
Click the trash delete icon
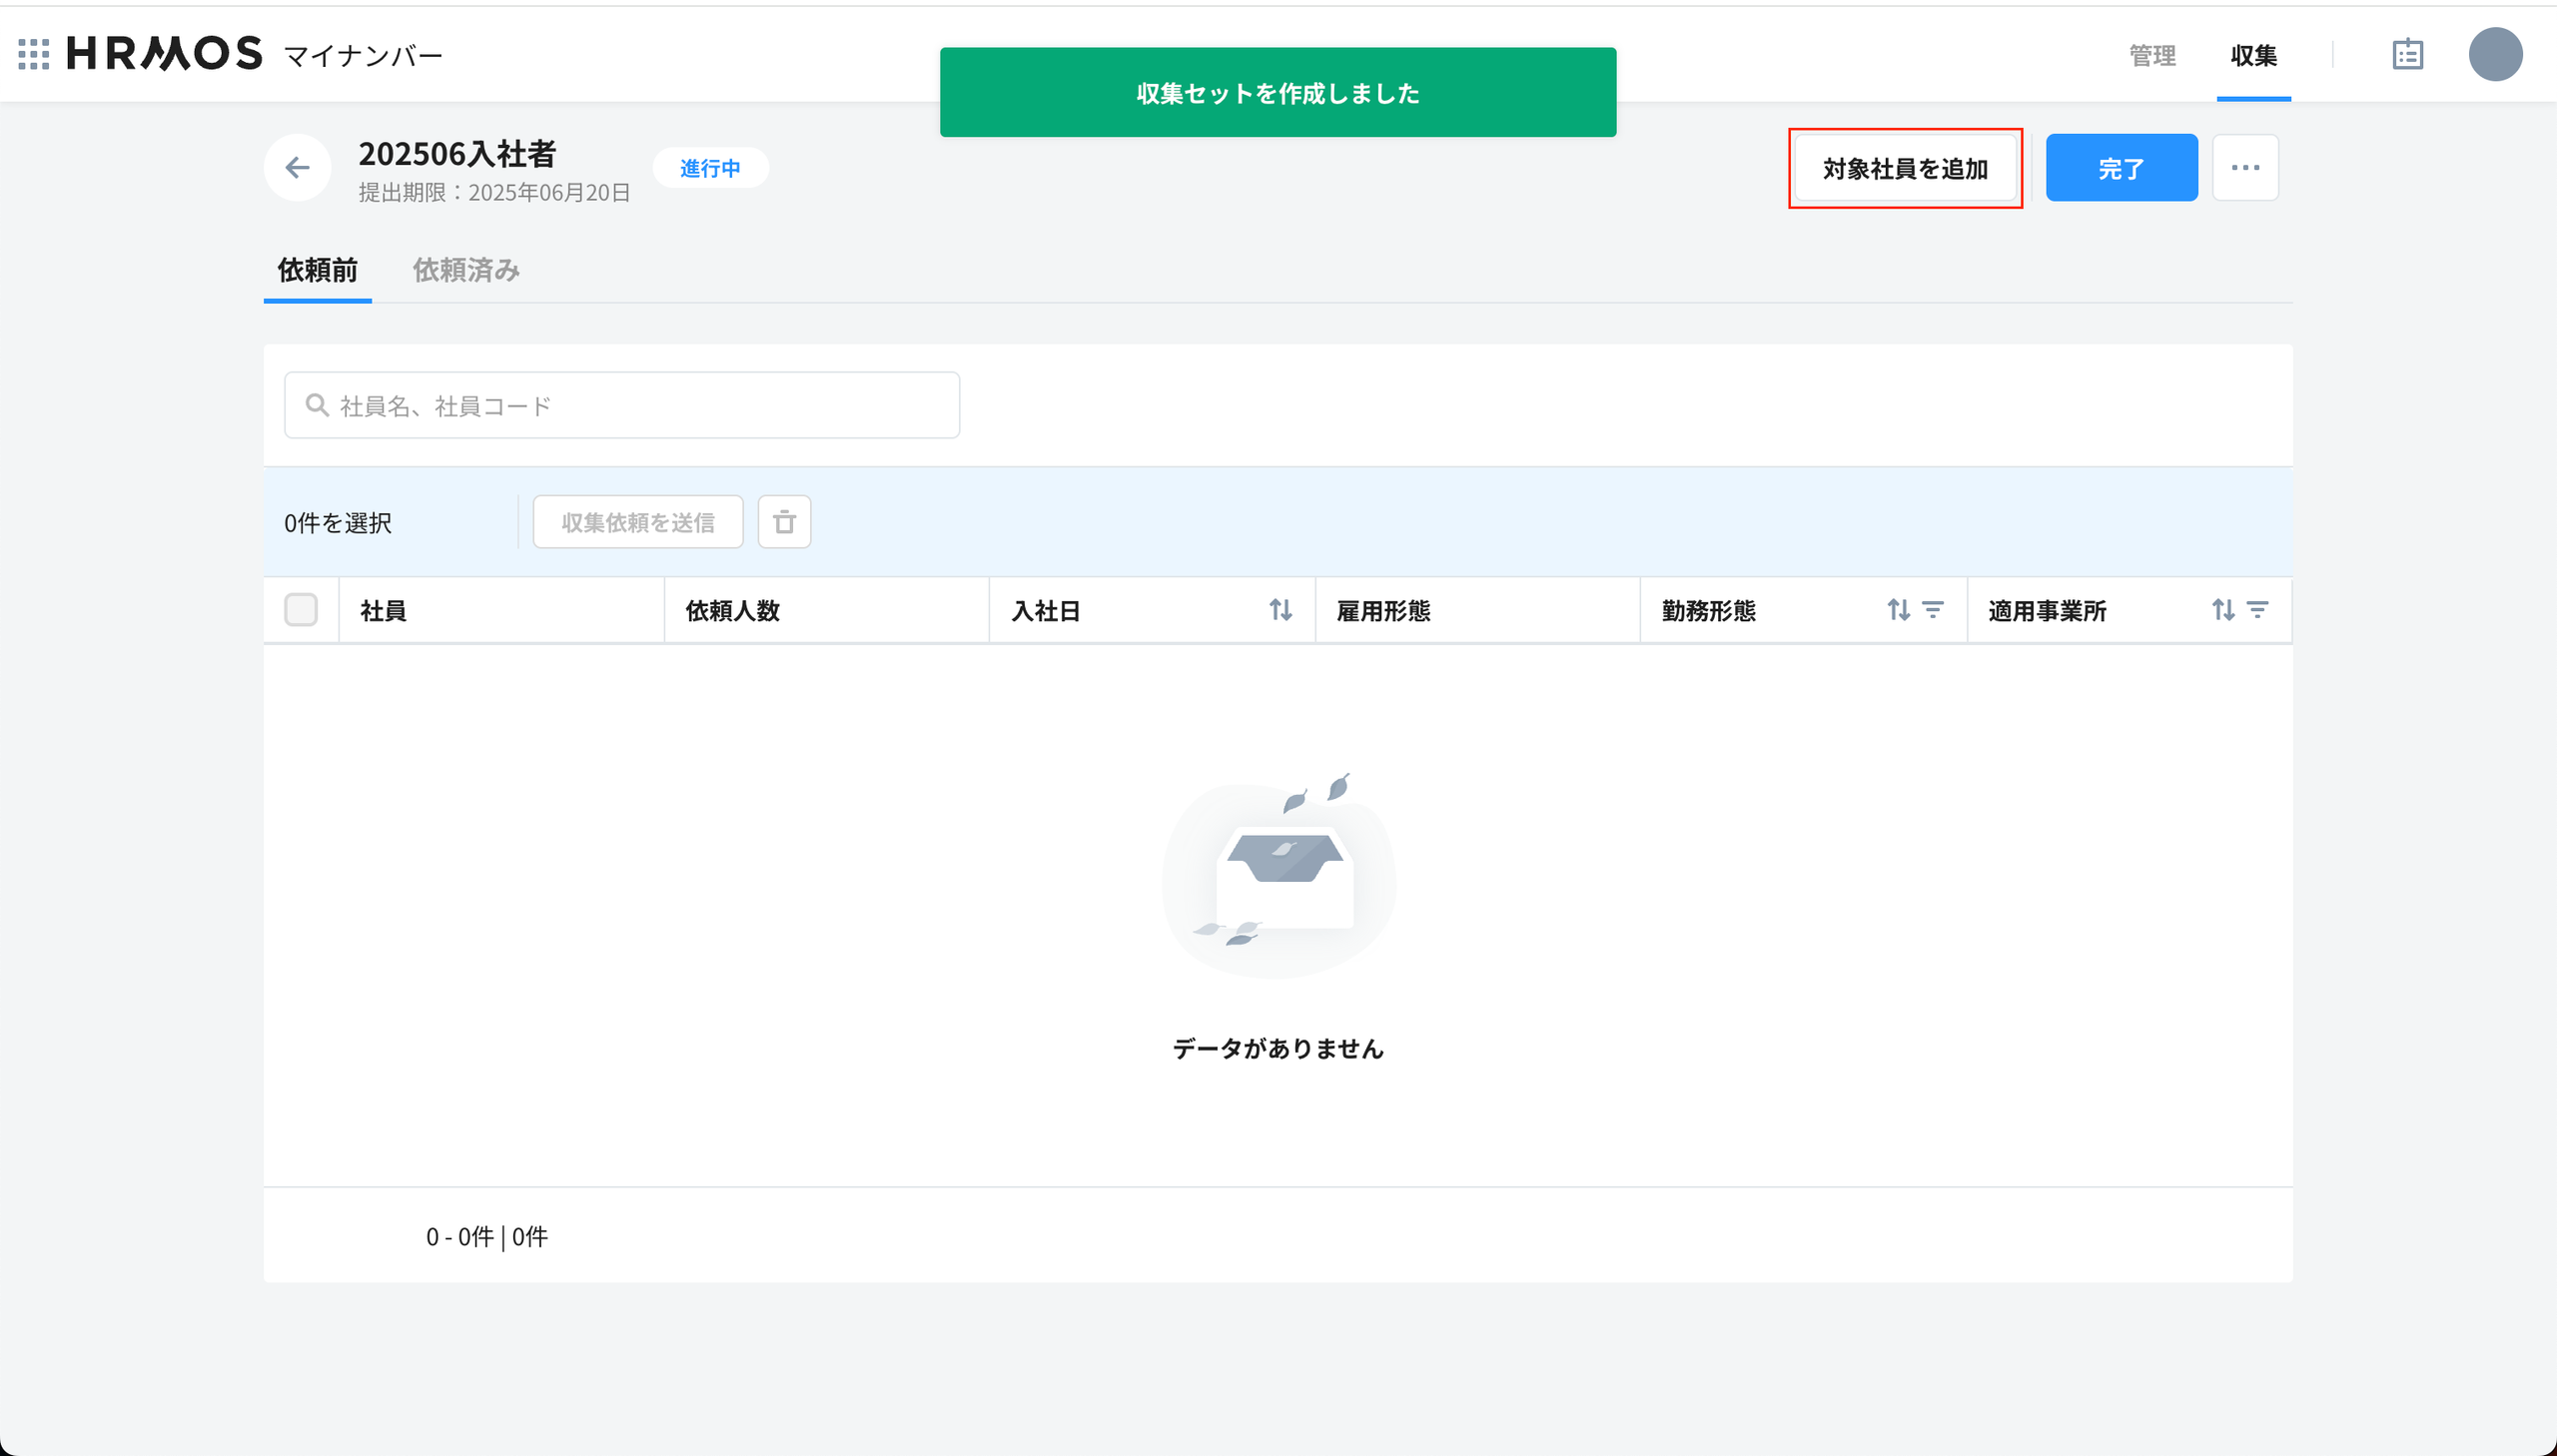point(784,522)
